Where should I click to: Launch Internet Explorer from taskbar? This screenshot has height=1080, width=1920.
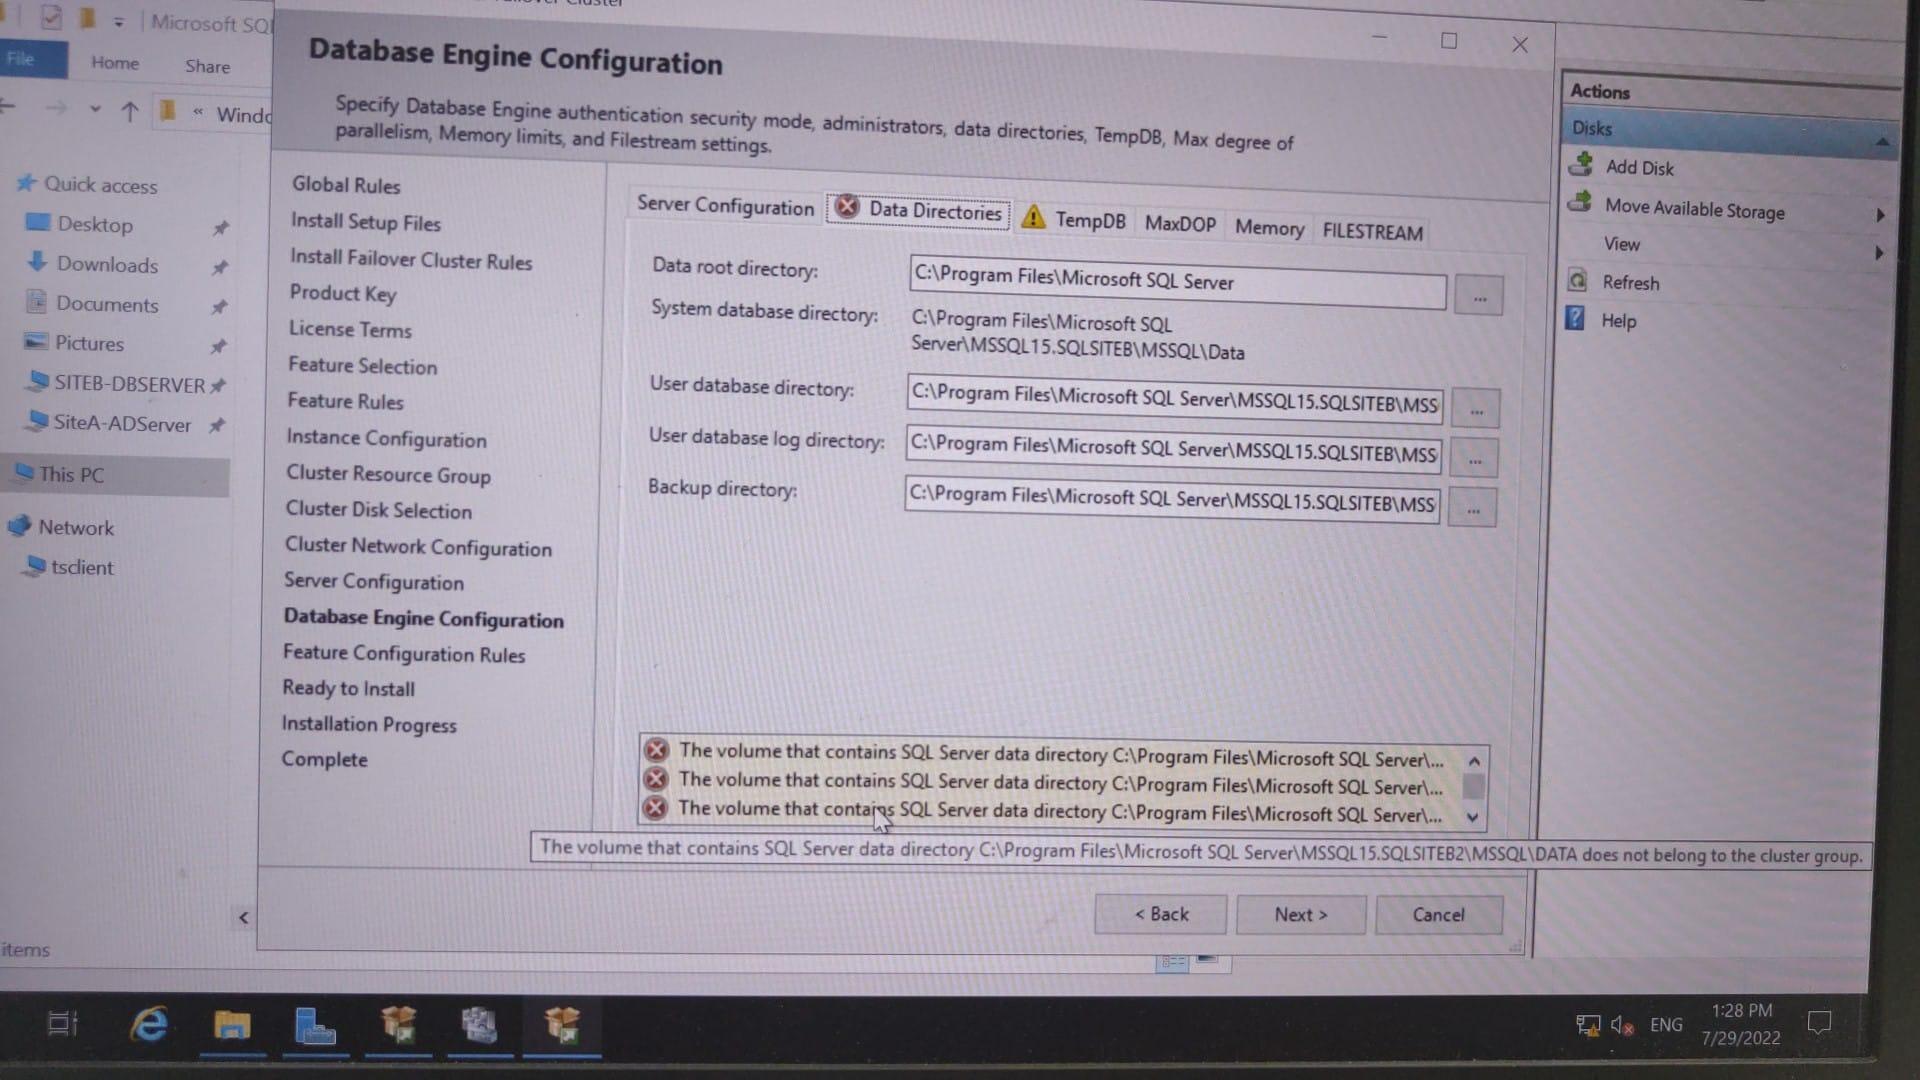coord(149,1024)
